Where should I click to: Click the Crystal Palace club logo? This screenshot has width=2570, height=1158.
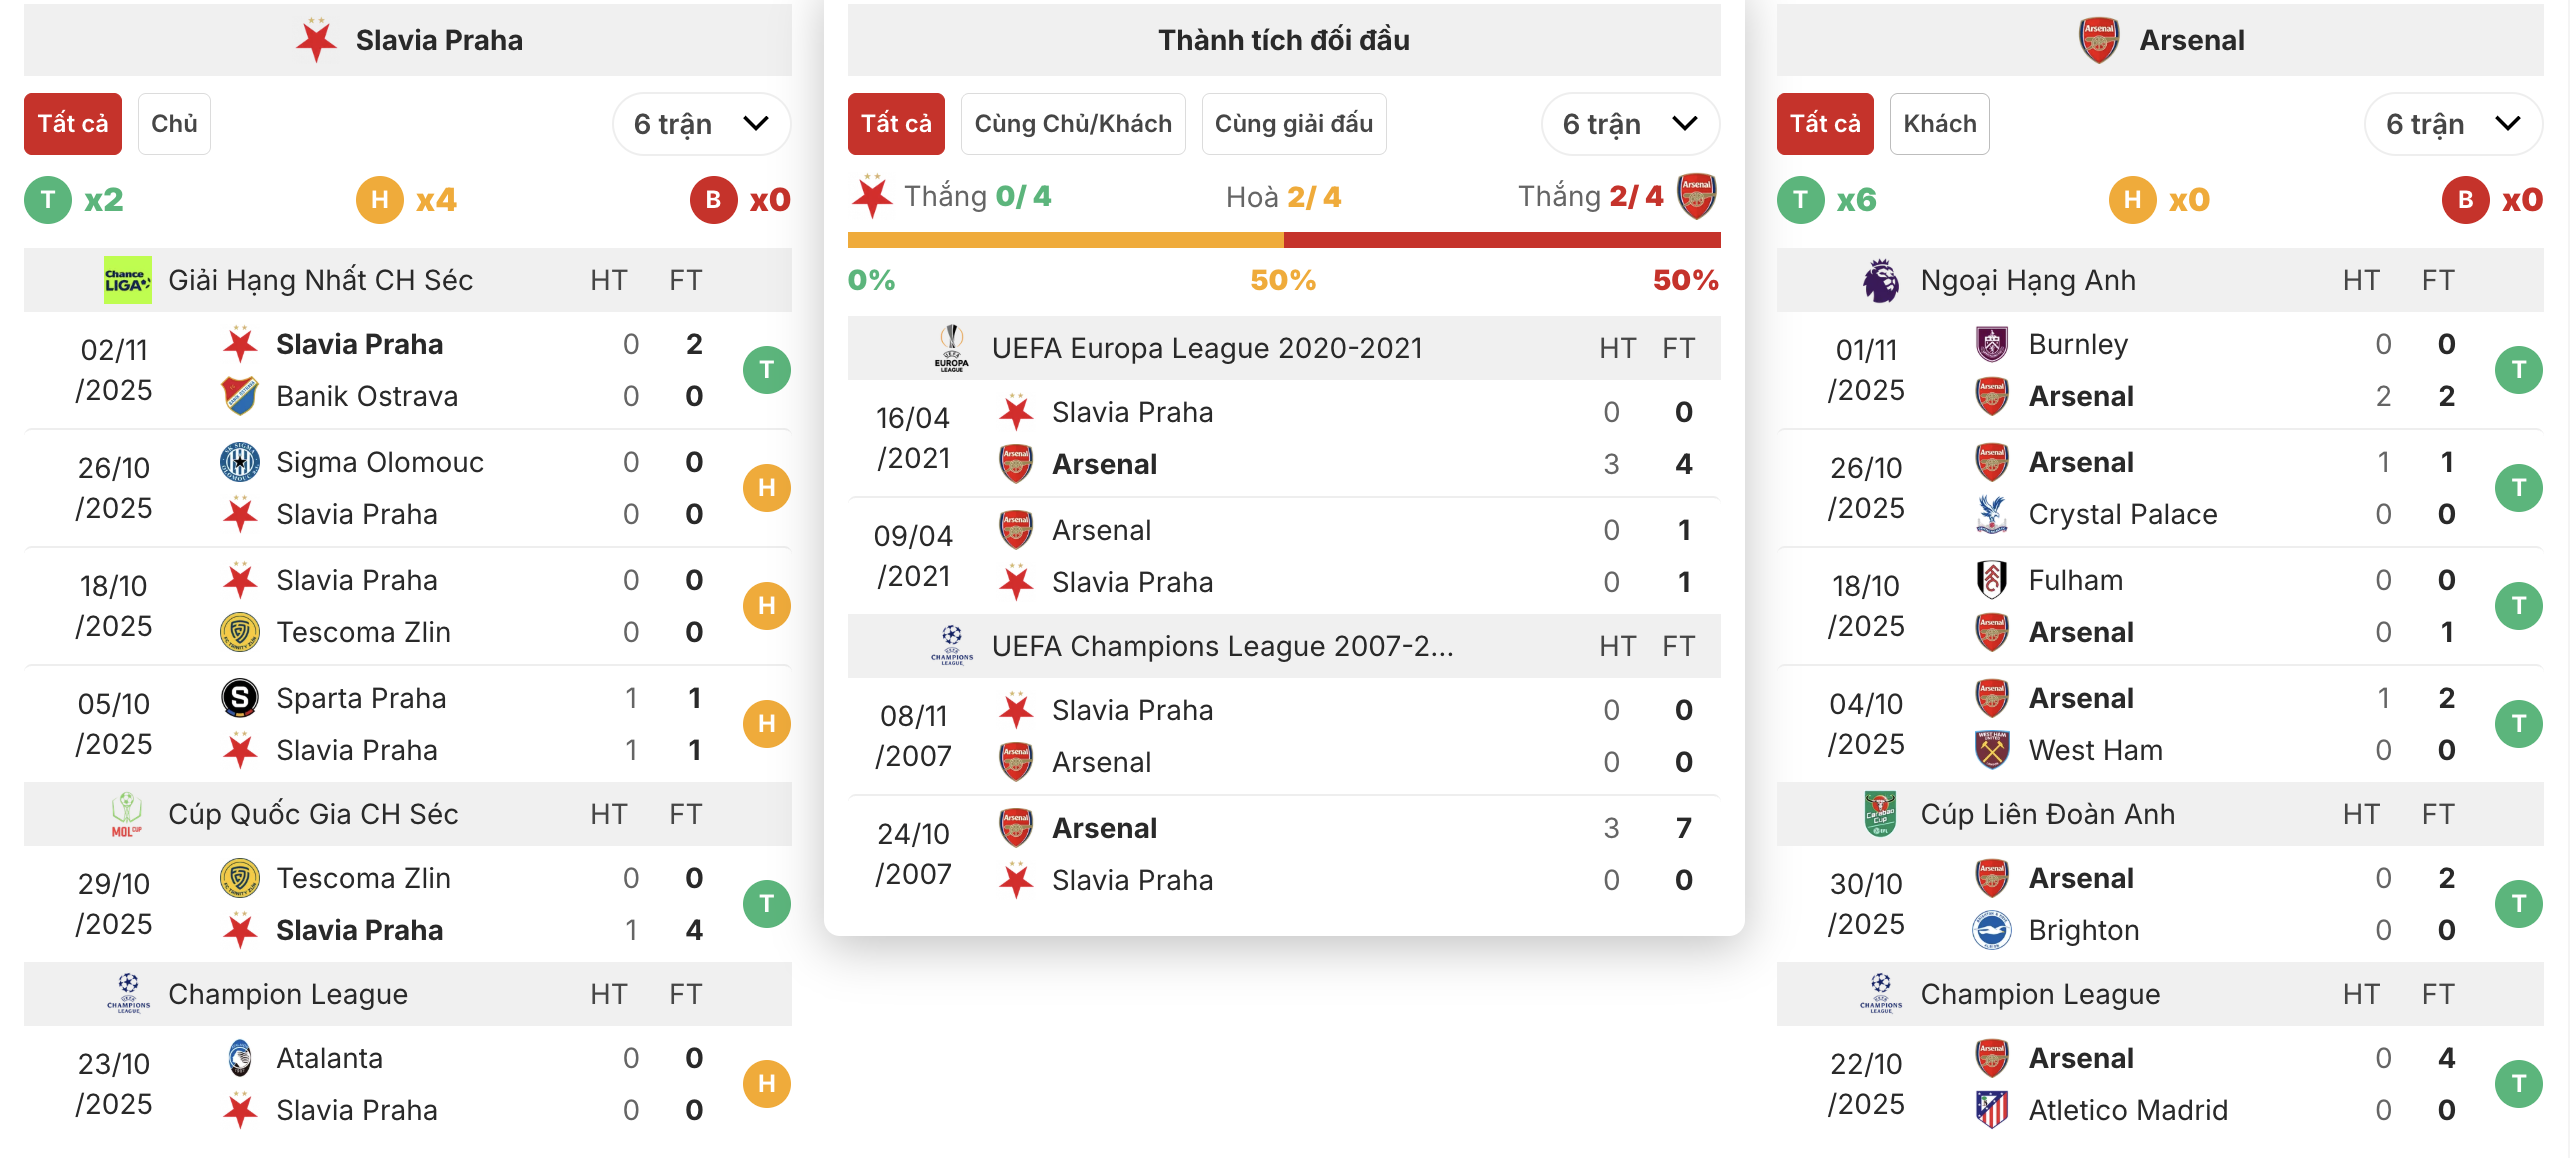1991,514
